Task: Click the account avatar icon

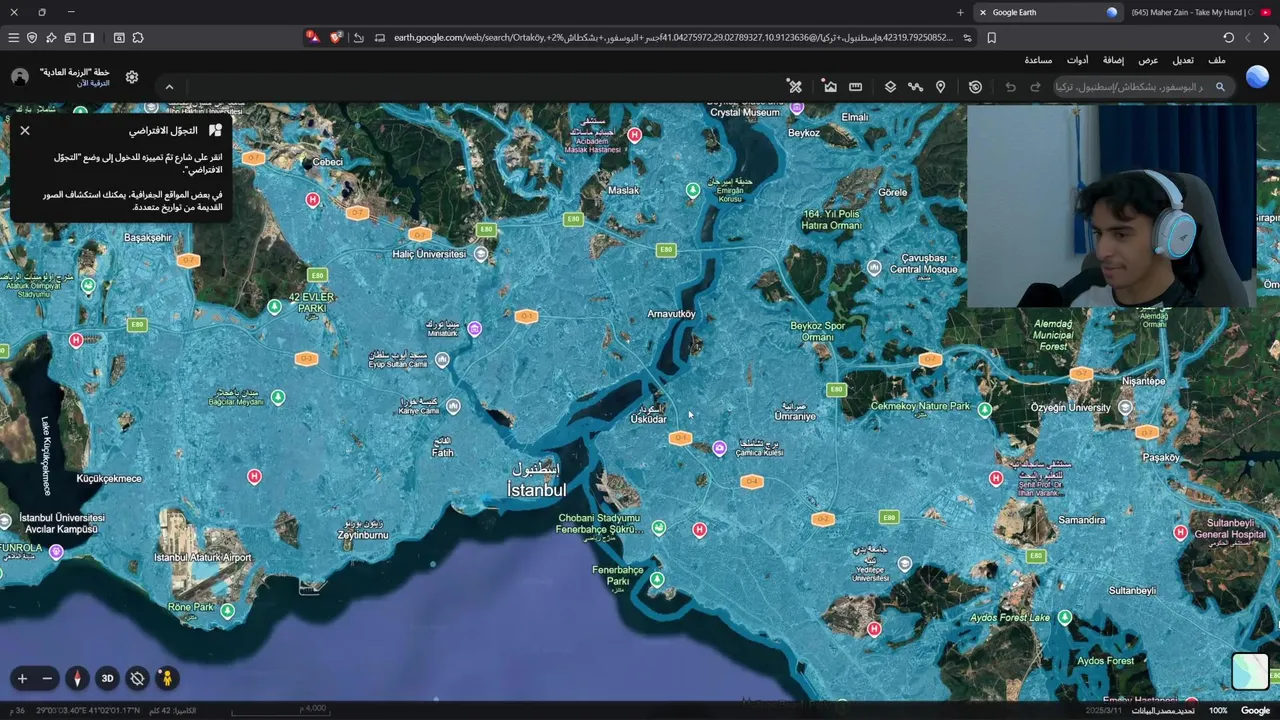Action: pos(20,77)
